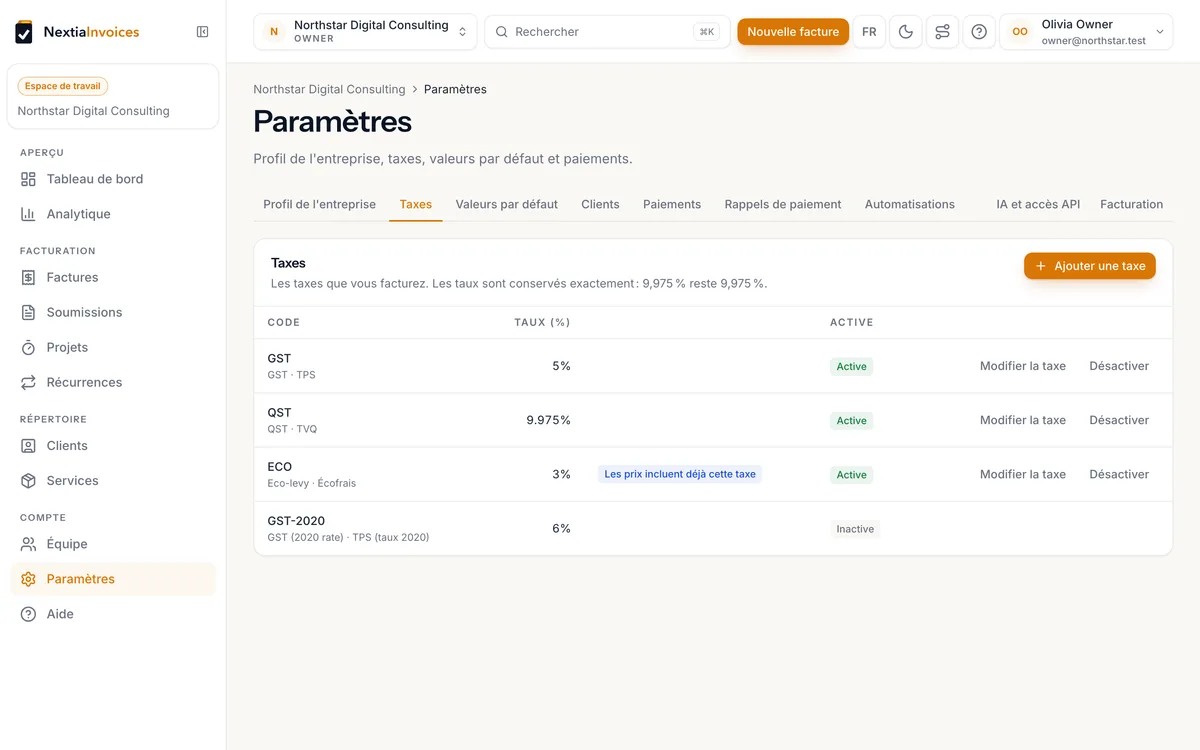
Task: Click the Aide help circle icon
Action: tap(28, 614)
